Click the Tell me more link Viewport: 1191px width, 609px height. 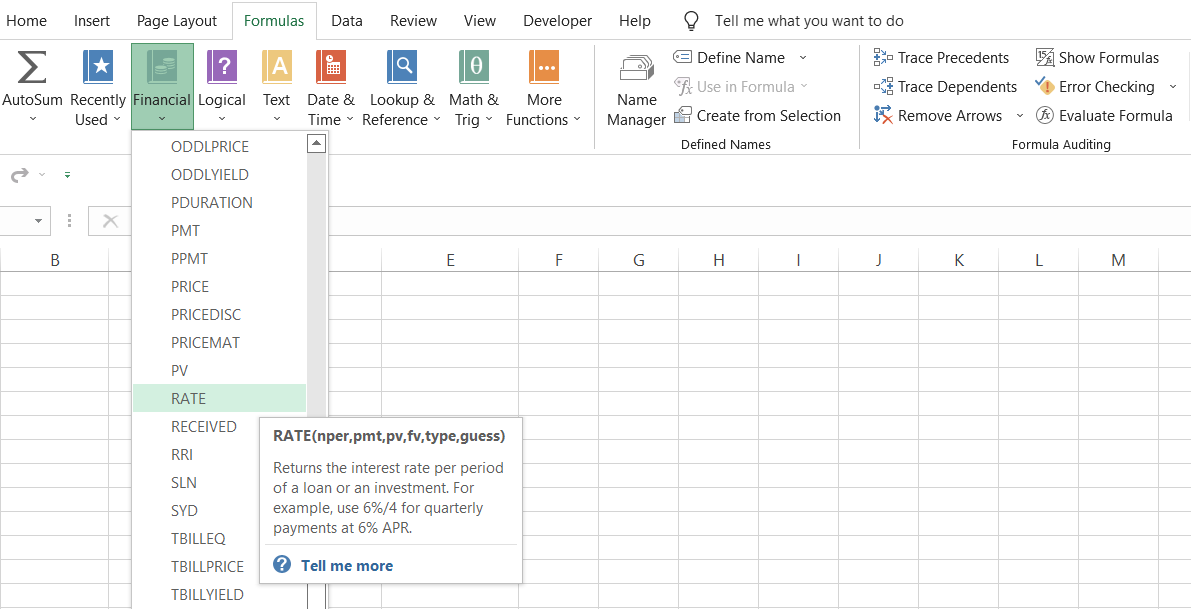click(346, 566)
